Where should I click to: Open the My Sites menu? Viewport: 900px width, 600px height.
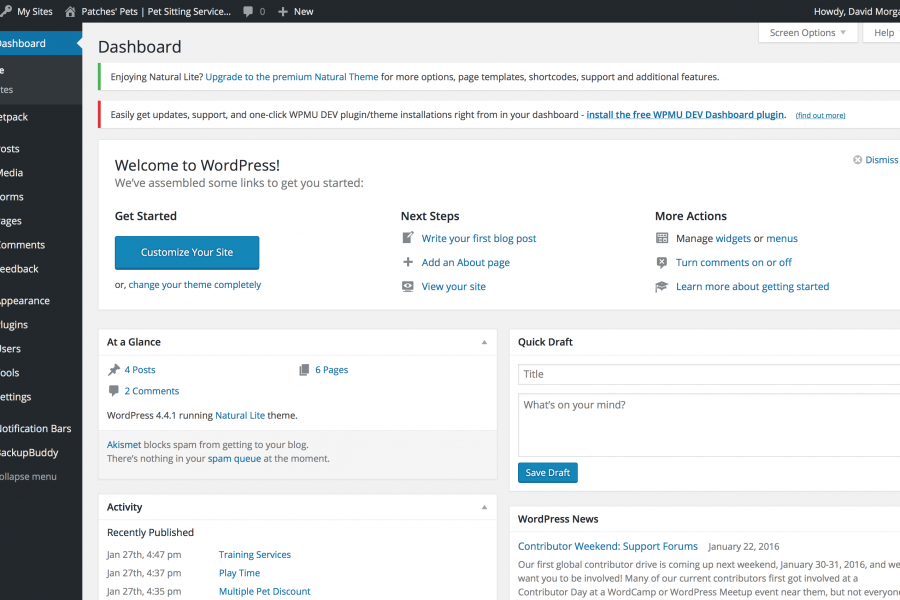[27, 11]
